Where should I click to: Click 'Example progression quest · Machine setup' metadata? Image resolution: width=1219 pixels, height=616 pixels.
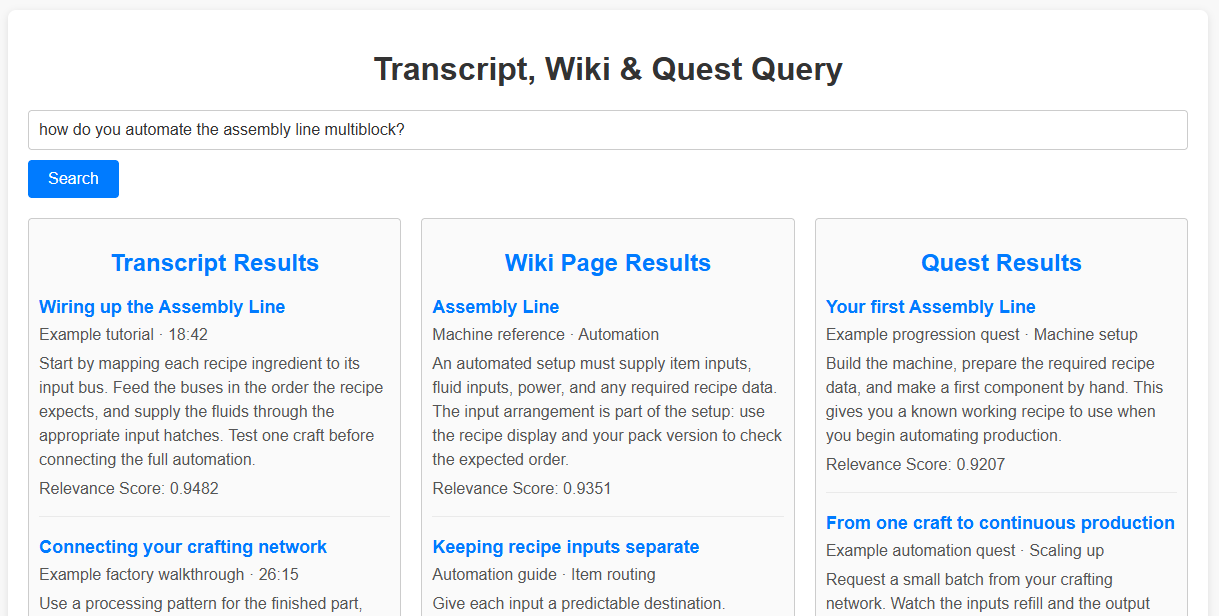coord(982,335)
